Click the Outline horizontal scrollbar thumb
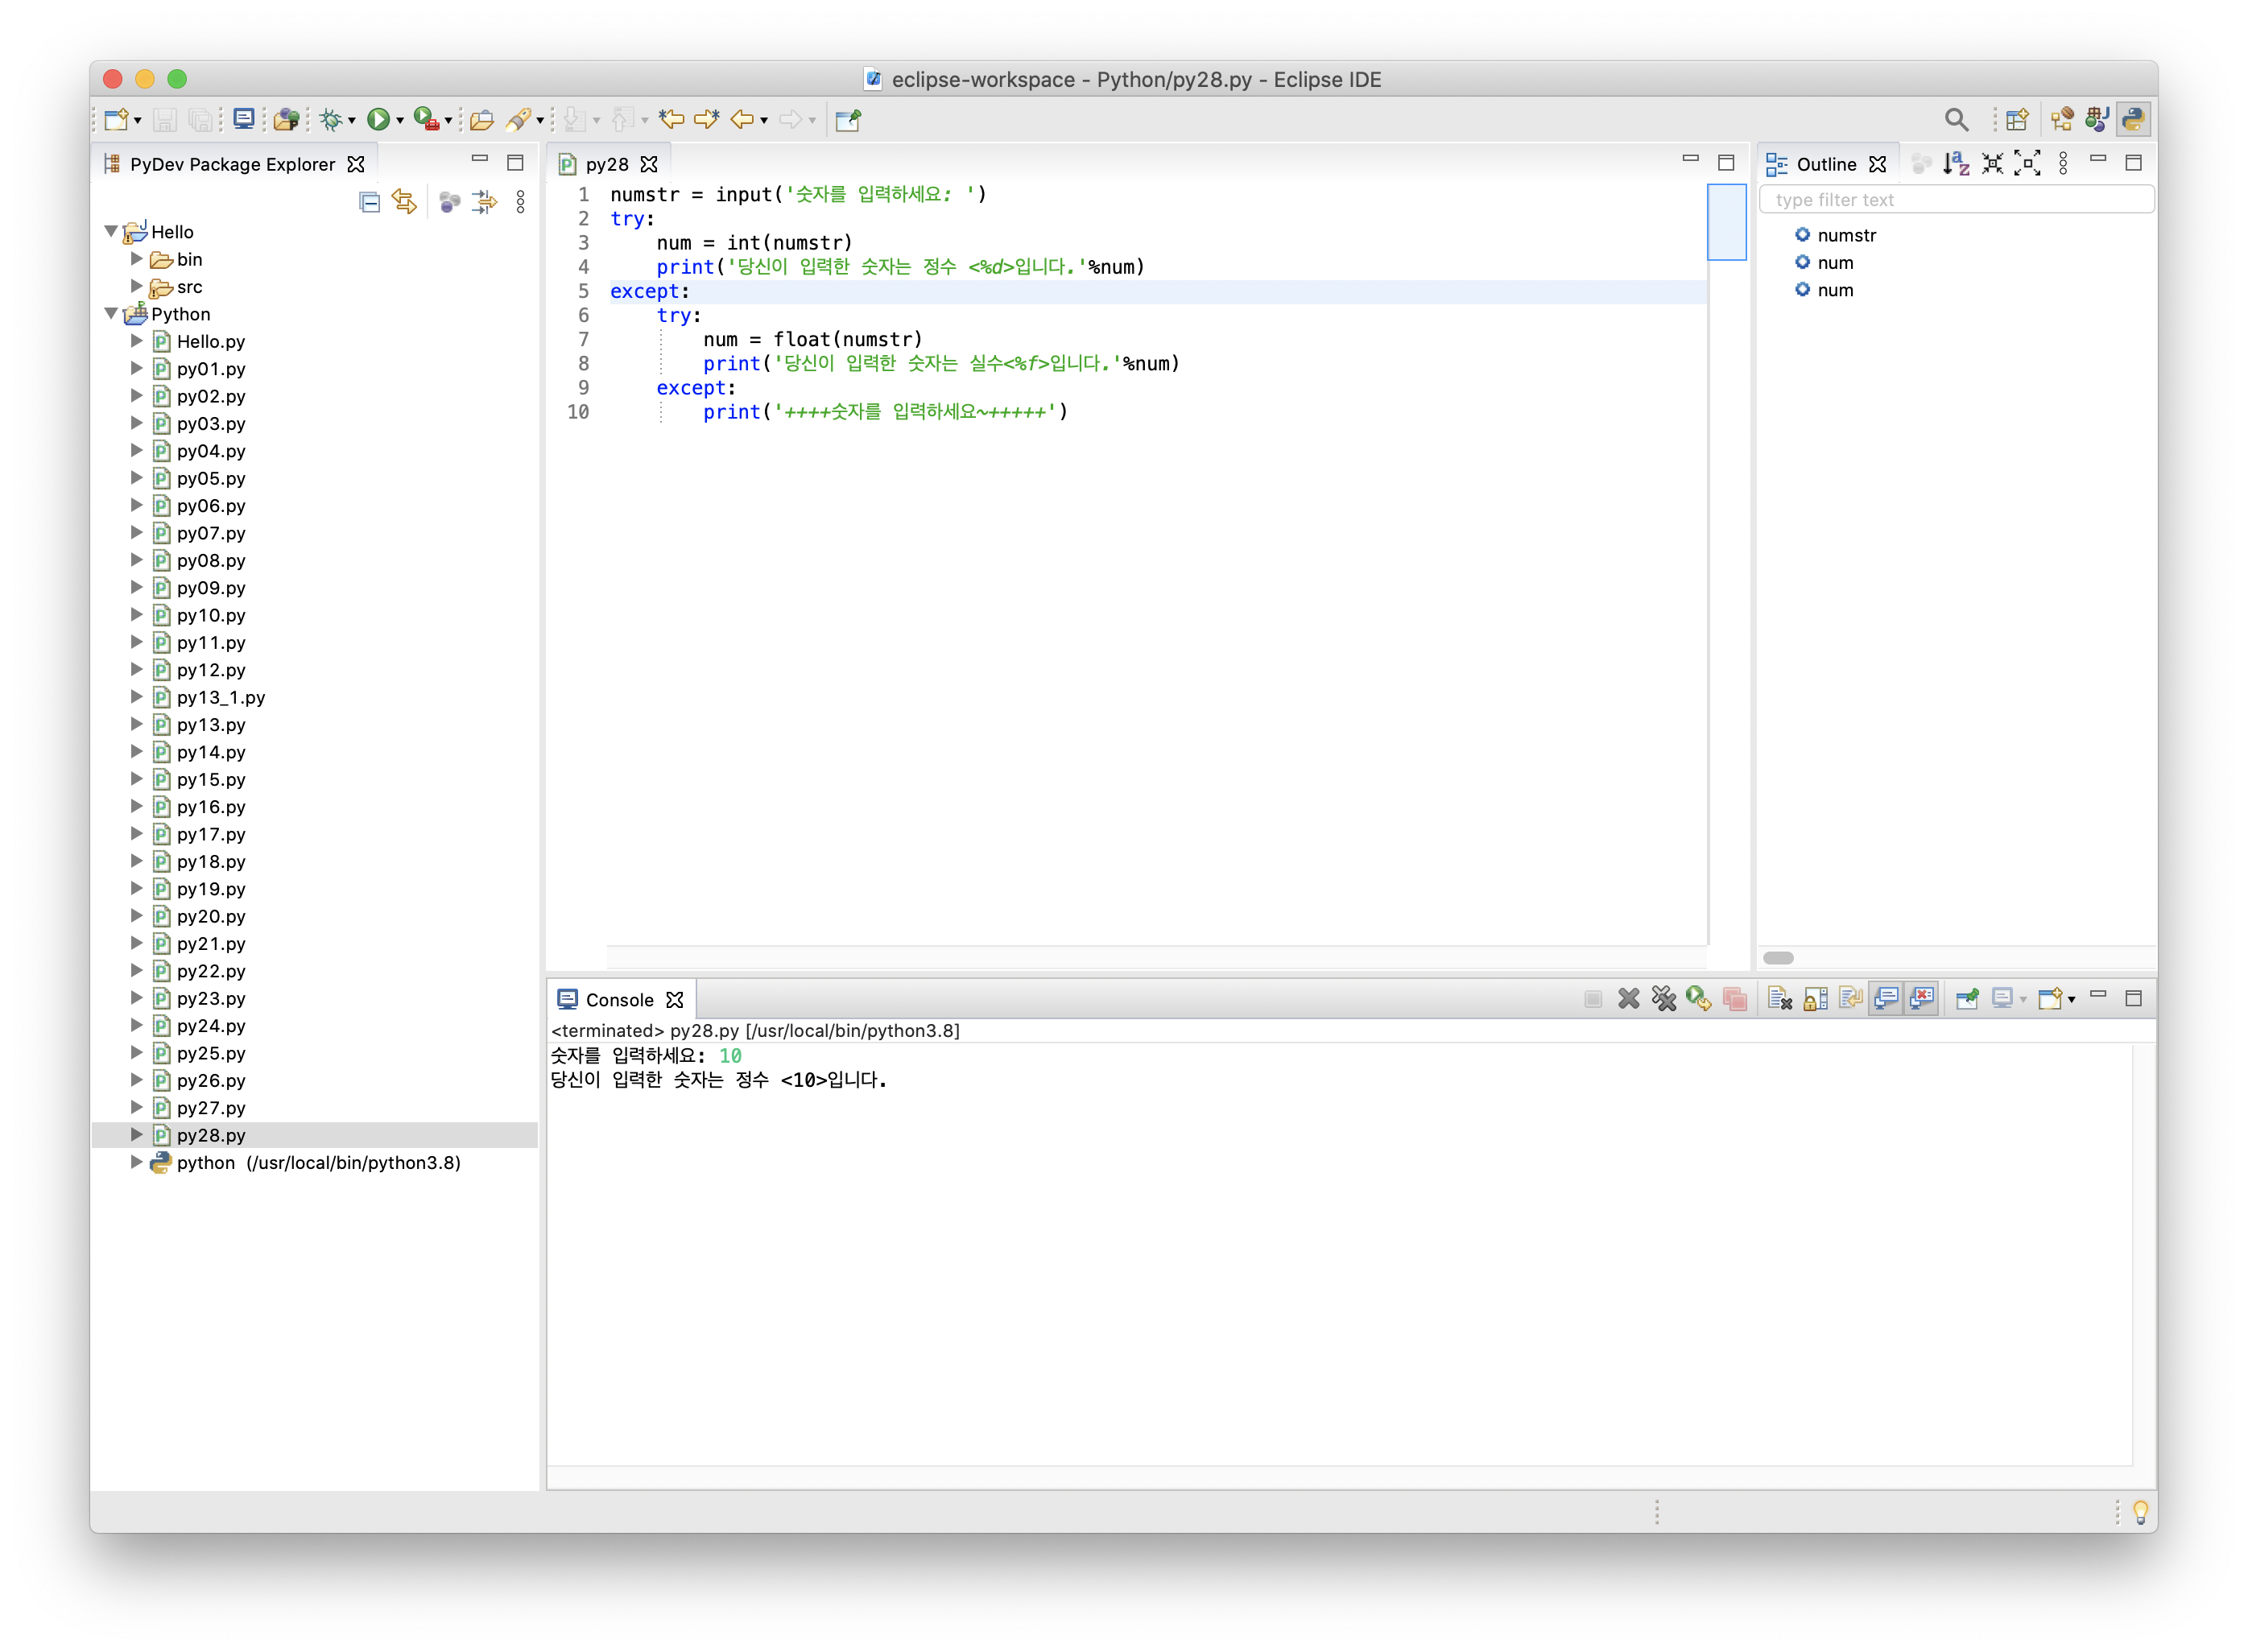The image size is (2248, 1652). (1778, 957)
